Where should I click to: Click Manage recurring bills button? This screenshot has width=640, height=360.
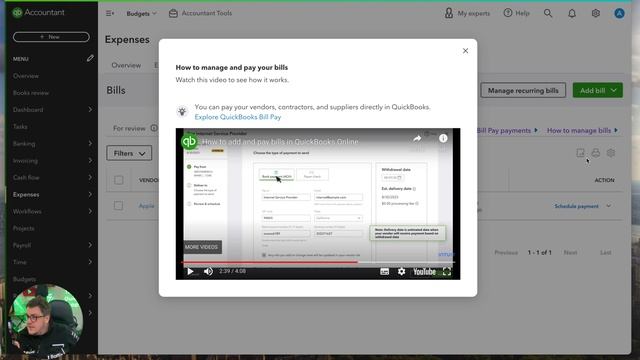click(x=523, y=90)
